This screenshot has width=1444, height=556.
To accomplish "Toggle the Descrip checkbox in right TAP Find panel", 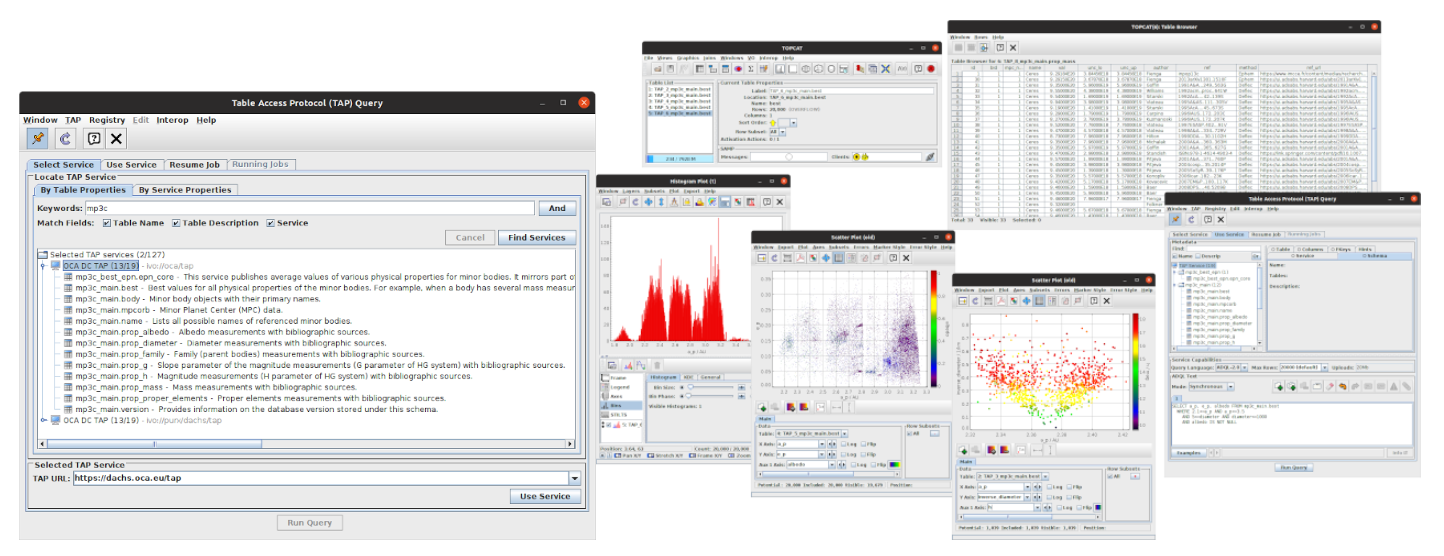I will (x=1198, y=256).
